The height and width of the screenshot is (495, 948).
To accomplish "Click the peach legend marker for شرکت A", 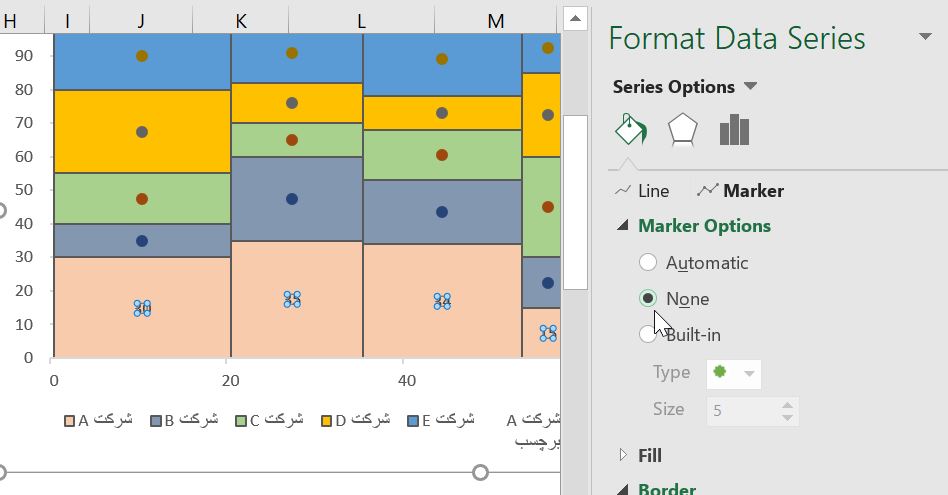I will (x=69, y=420).
